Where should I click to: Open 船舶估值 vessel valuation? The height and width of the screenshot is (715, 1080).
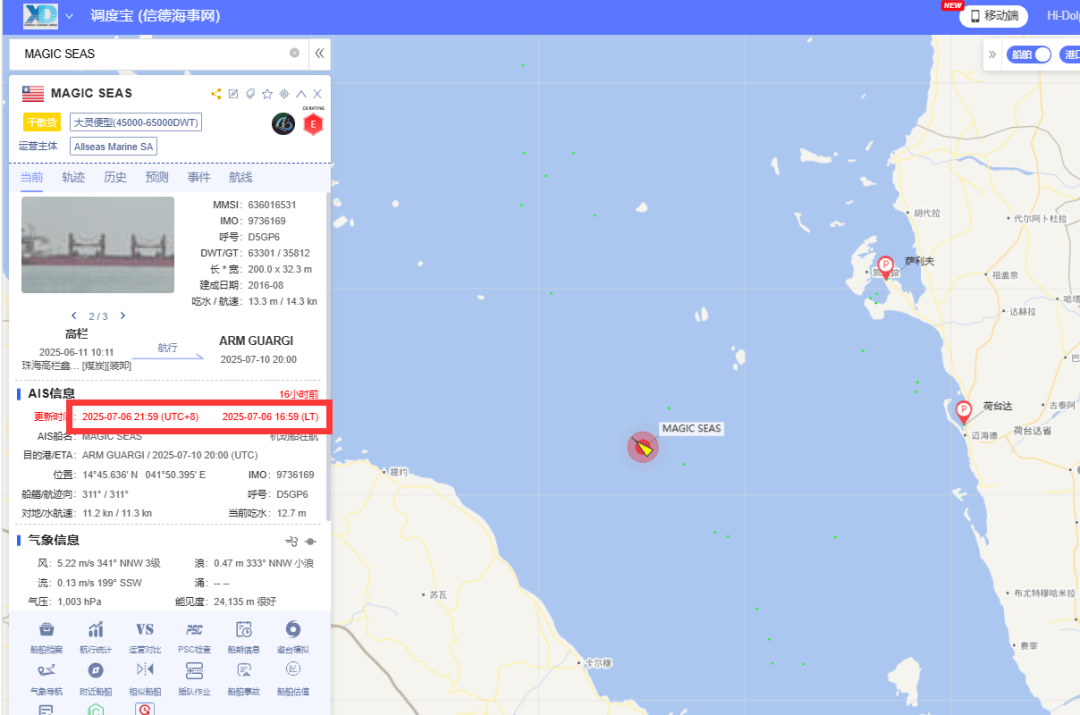pyautogui.click(x=293, y=678)
